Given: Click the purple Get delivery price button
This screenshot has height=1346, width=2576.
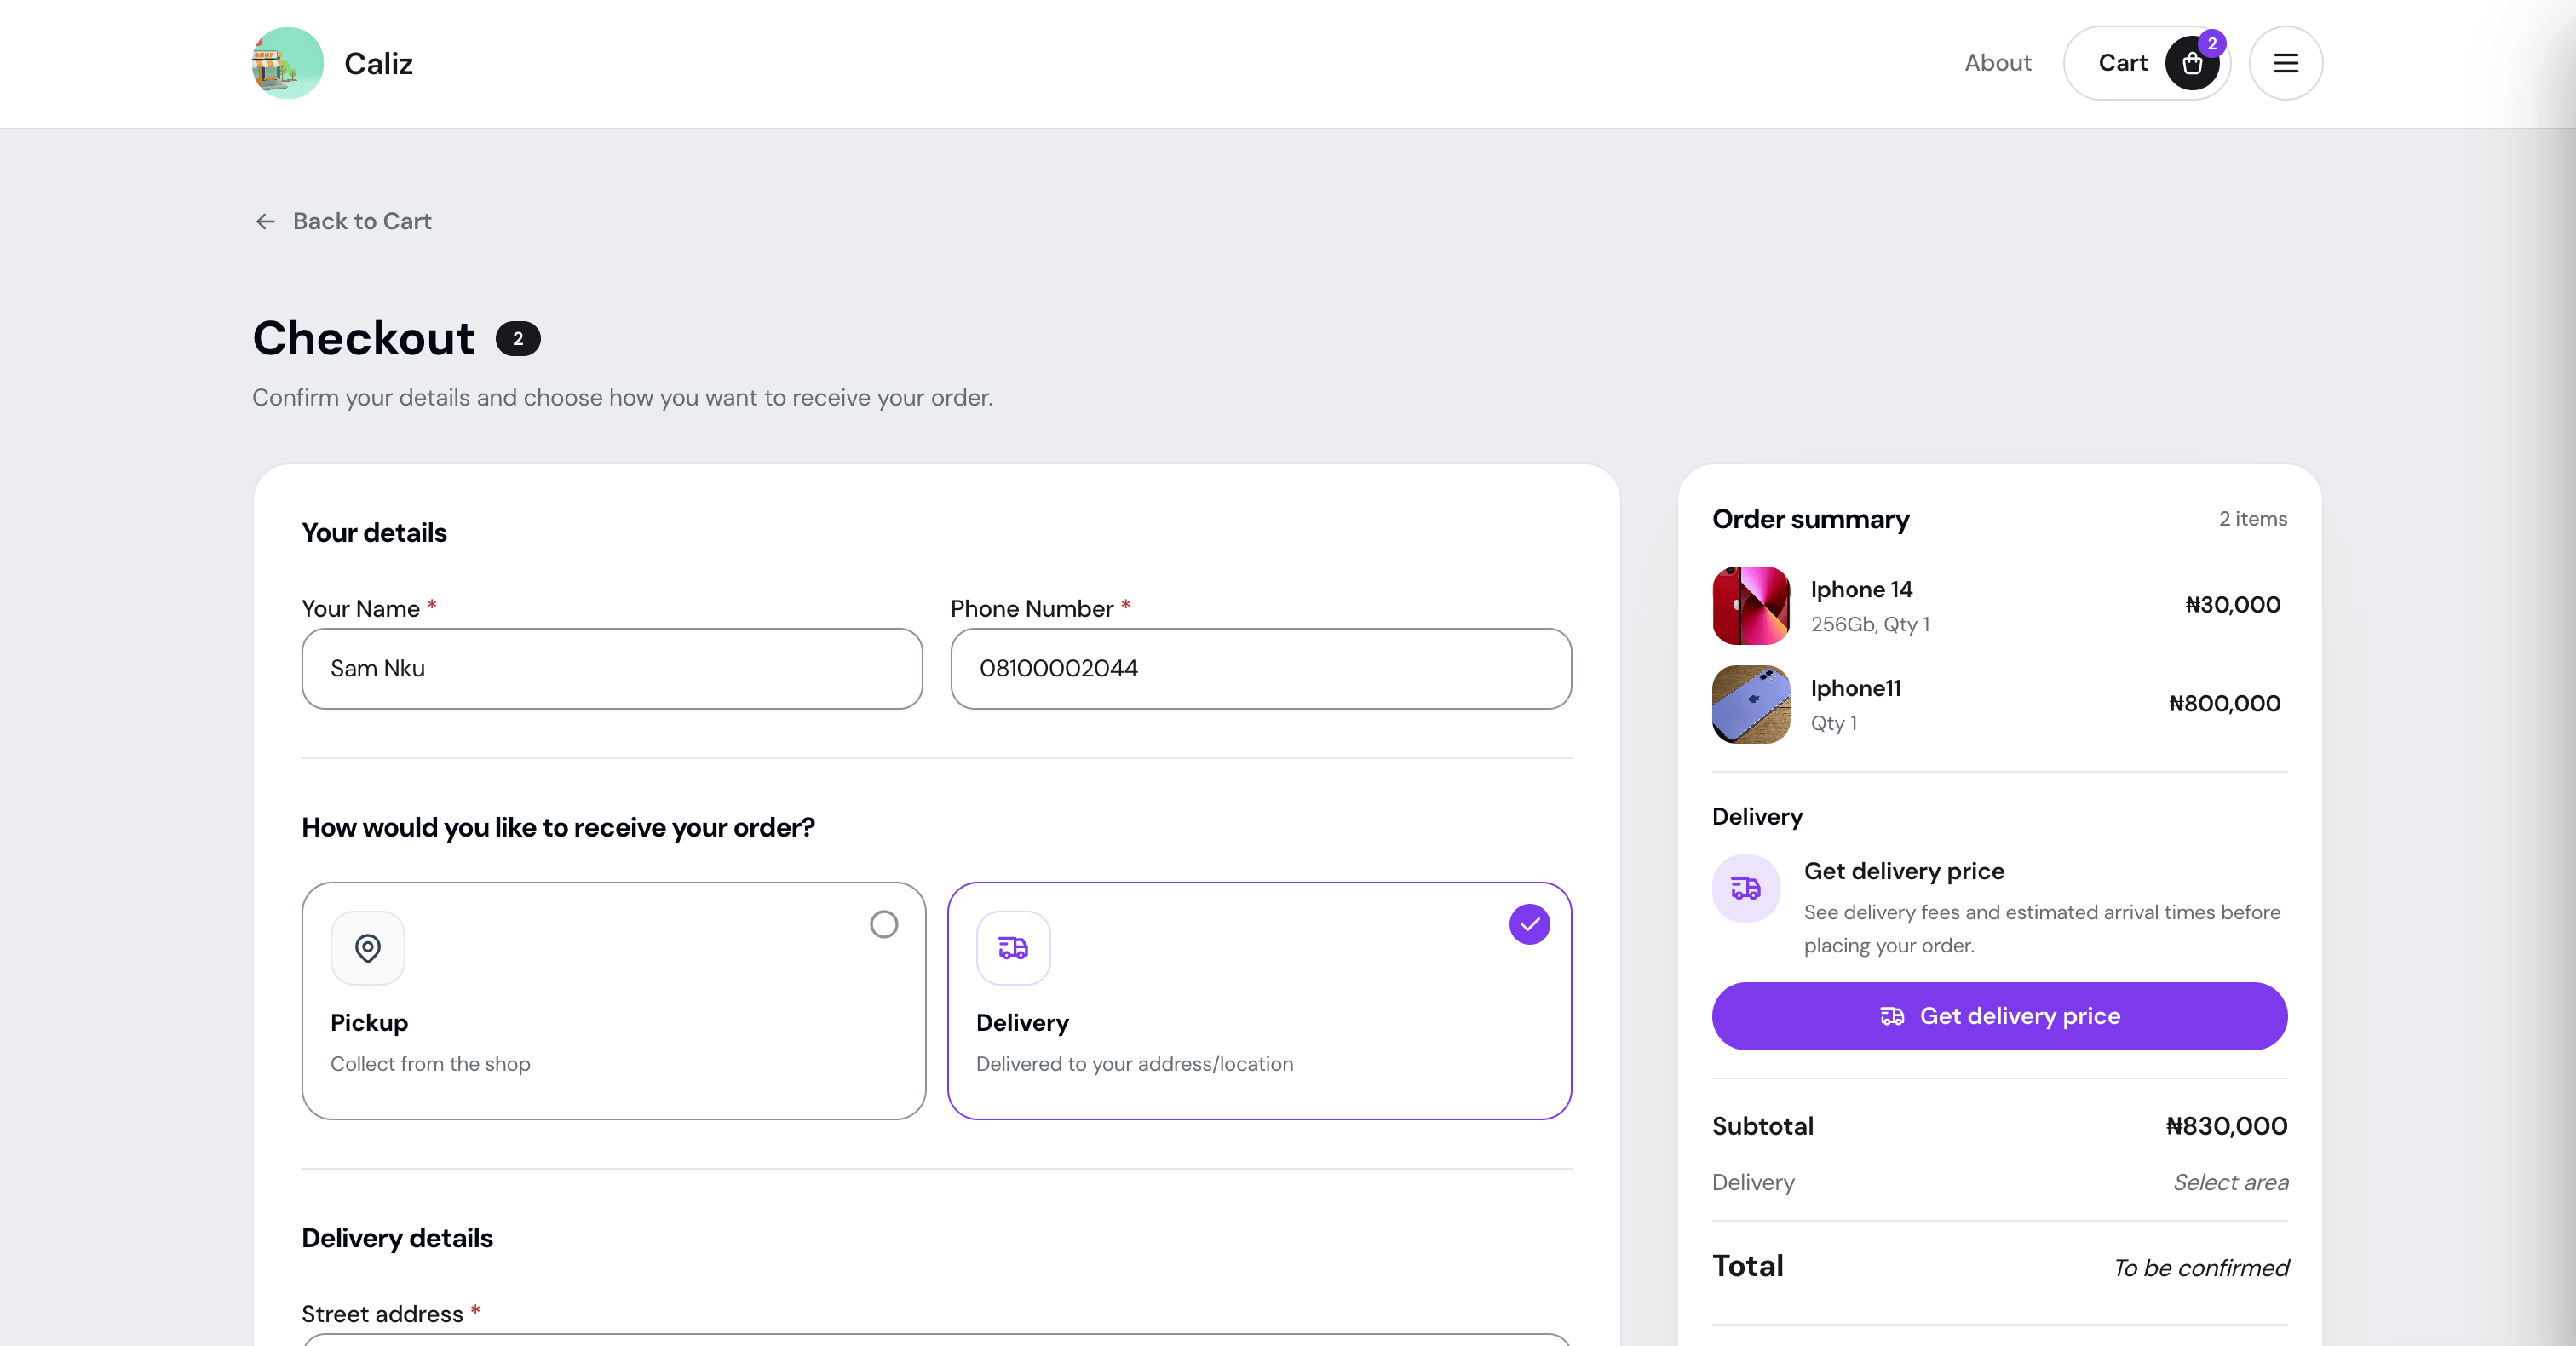Looking at the screenshot, I should coord(1999,1016).
